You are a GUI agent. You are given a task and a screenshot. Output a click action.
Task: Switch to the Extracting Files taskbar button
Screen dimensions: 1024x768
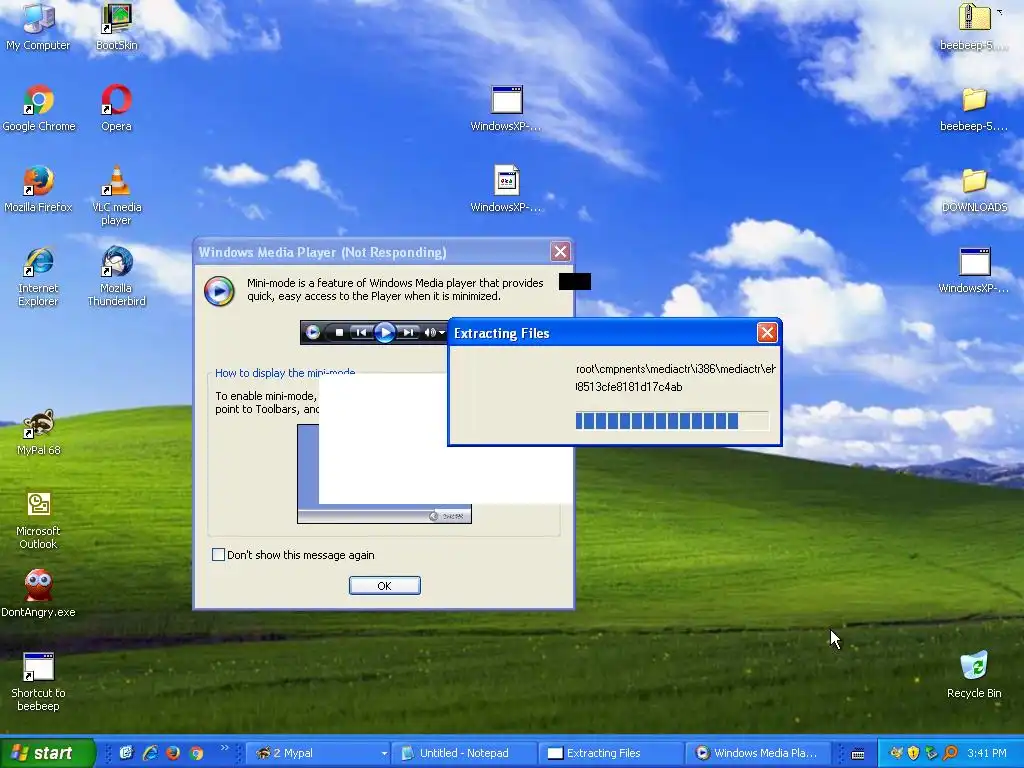tap(611, 753)
